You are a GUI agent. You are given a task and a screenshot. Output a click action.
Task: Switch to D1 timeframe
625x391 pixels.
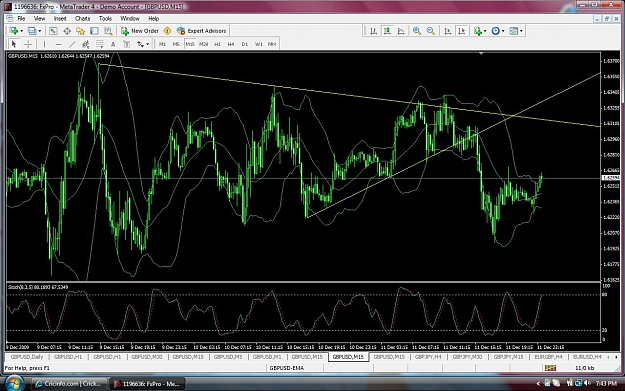[245, 44]
